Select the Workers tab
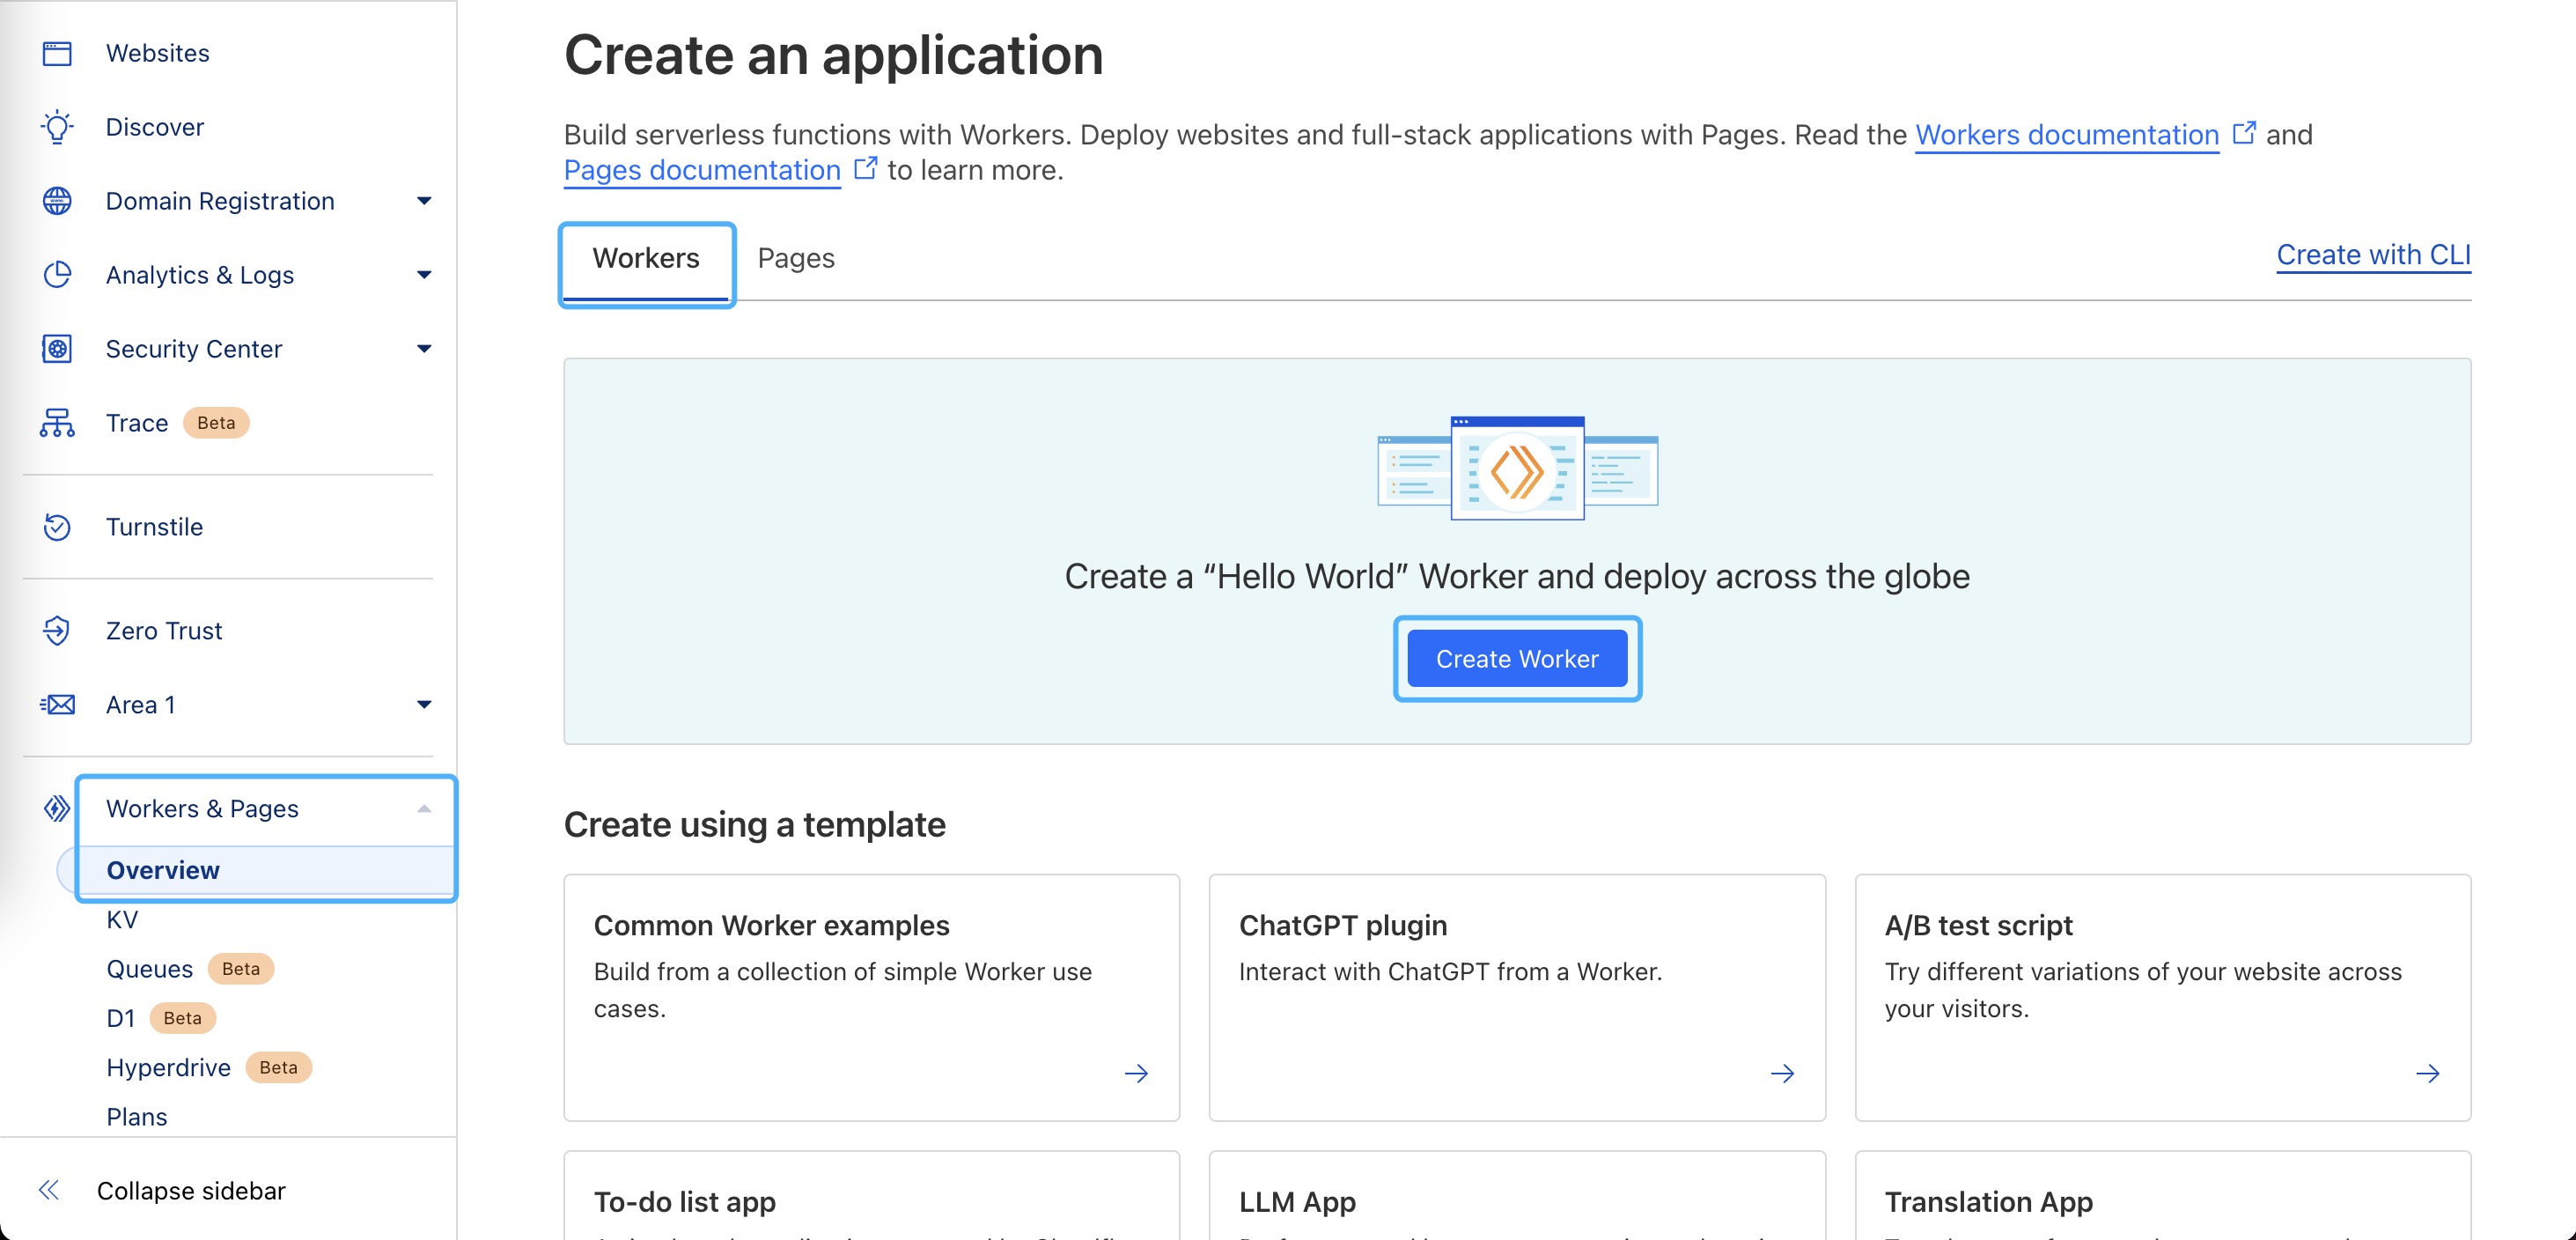Screen dimensions: 2576x1240 (646, 259)
